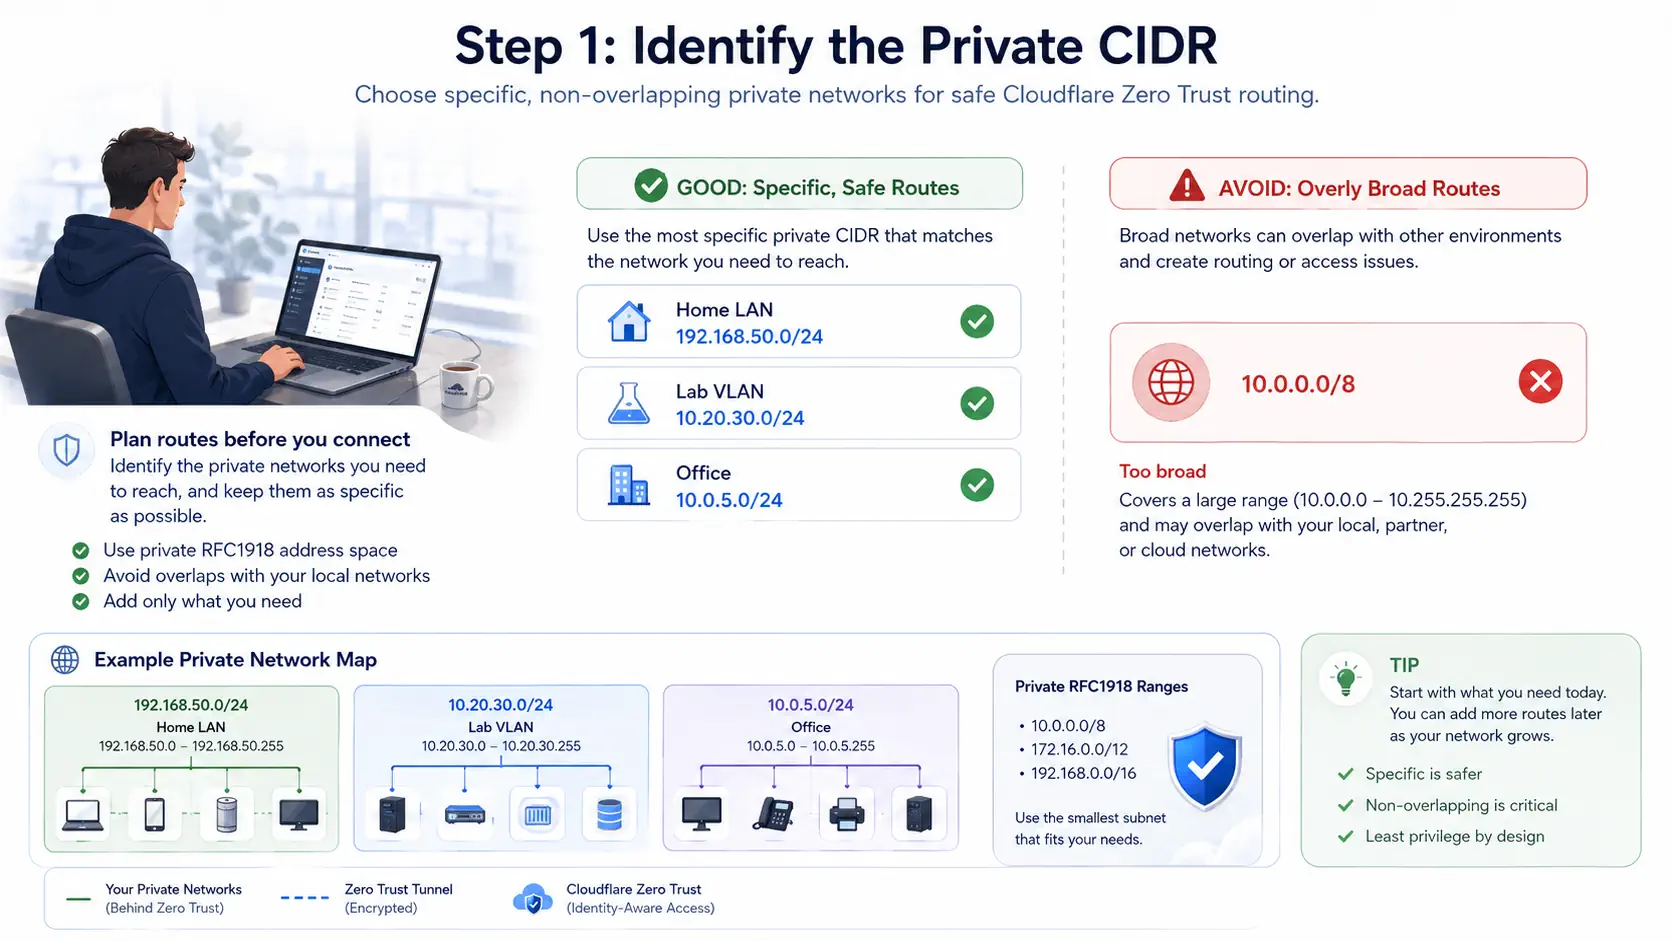This screenshot has height=941, width=1672.
Task: Select the monitor device in the Home LAN map
Action: (x=299, y=815)
